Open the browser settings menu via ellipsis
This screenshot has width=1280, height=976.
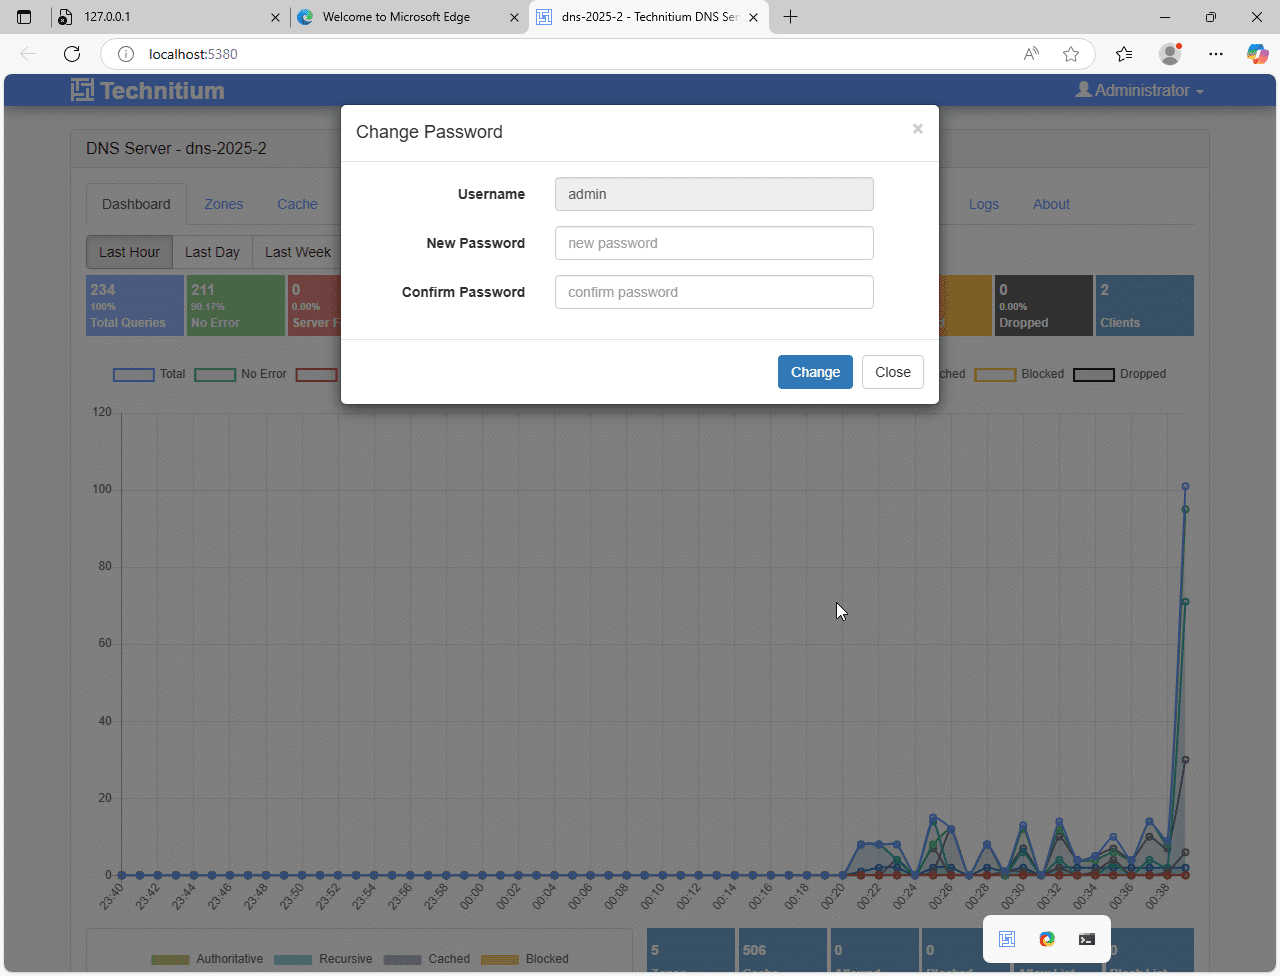(1216, 54)
